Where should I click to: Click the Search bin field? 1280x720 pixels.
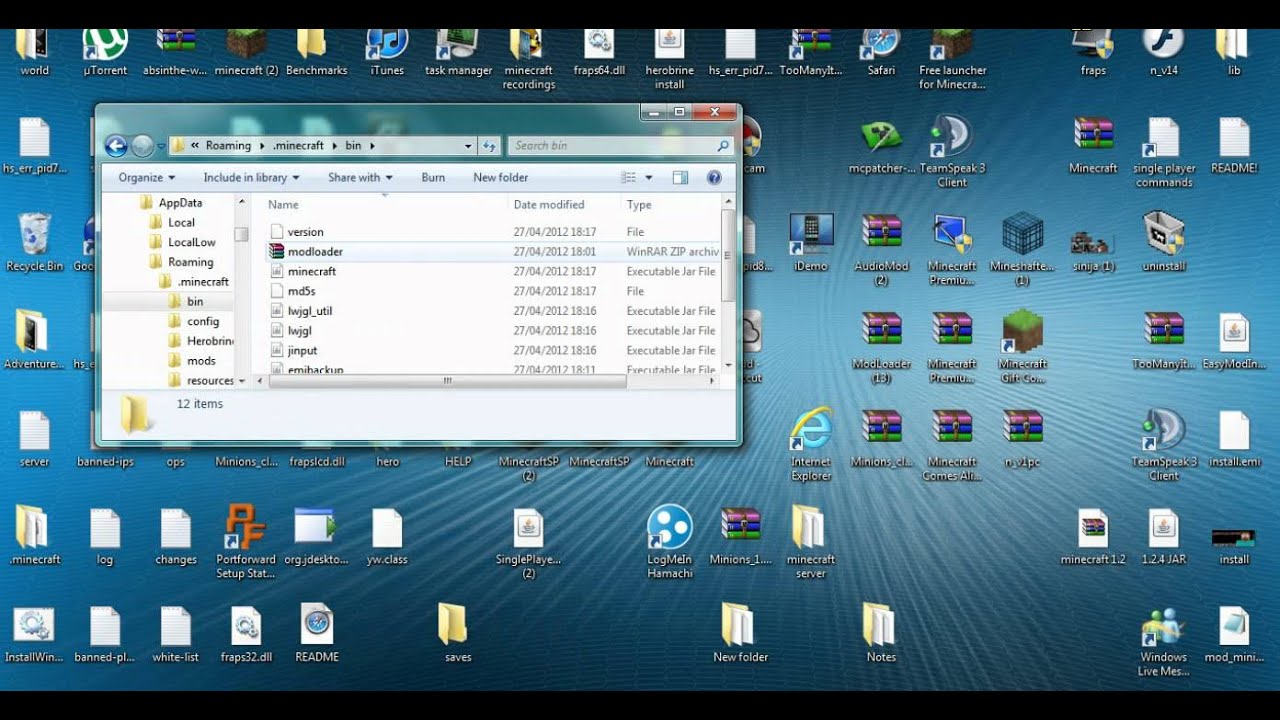[x=621, y=146]
